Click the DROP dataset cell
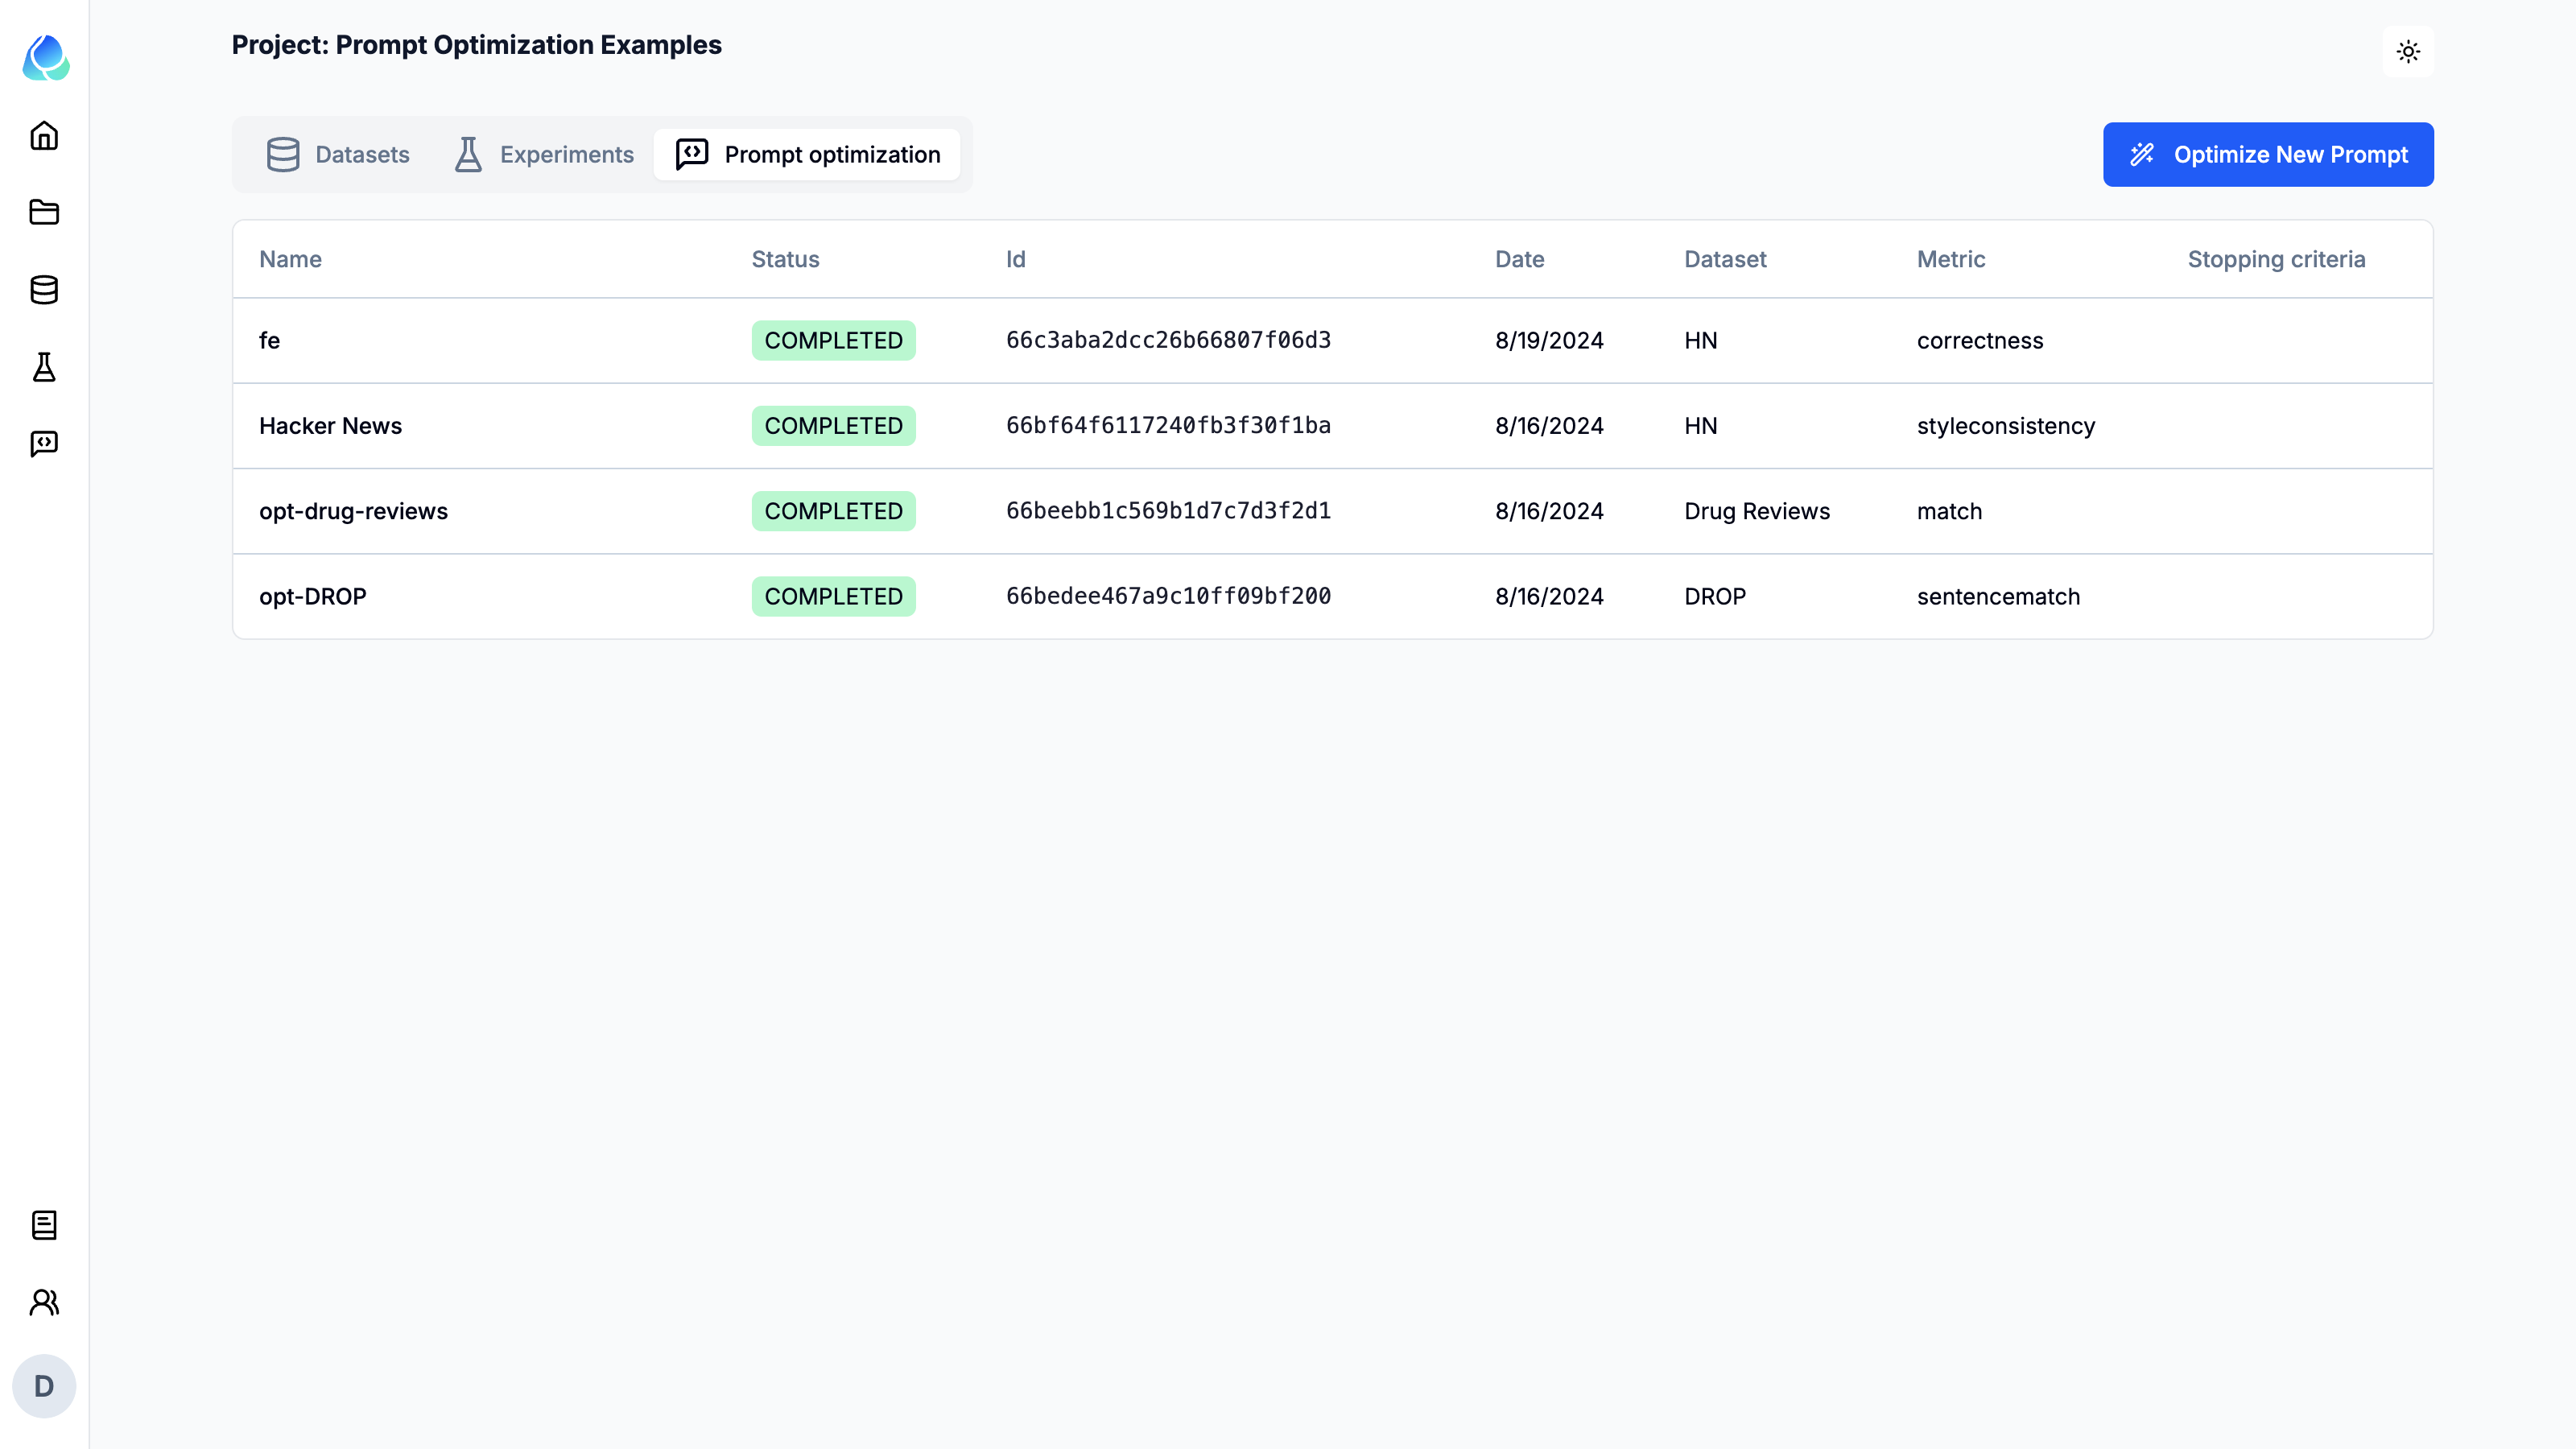This screenshot has width=2576, height=1449. click(x=1715, y=596)
